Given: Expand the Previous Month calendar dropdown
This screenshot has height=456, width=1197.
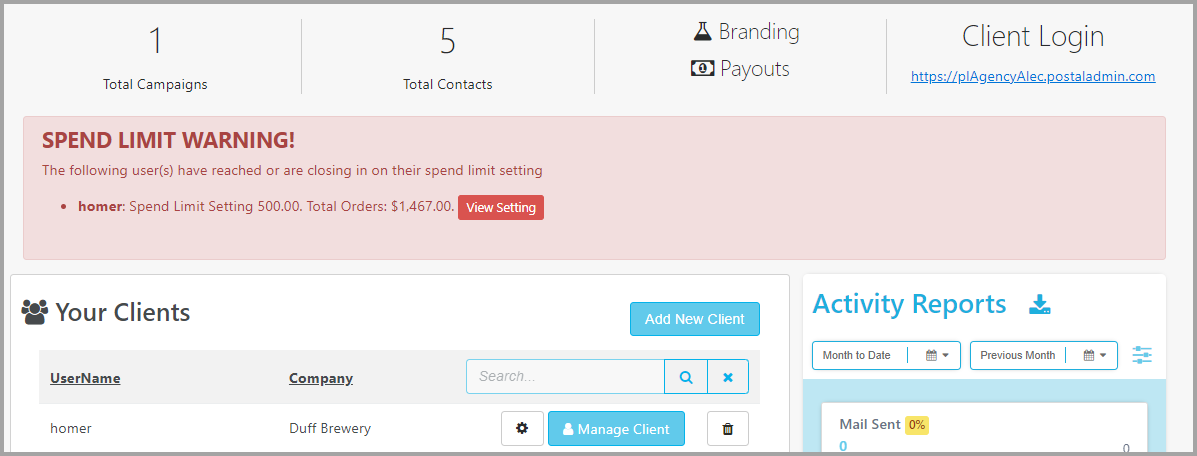Looking at the screenshot, I should point(1095,355).
